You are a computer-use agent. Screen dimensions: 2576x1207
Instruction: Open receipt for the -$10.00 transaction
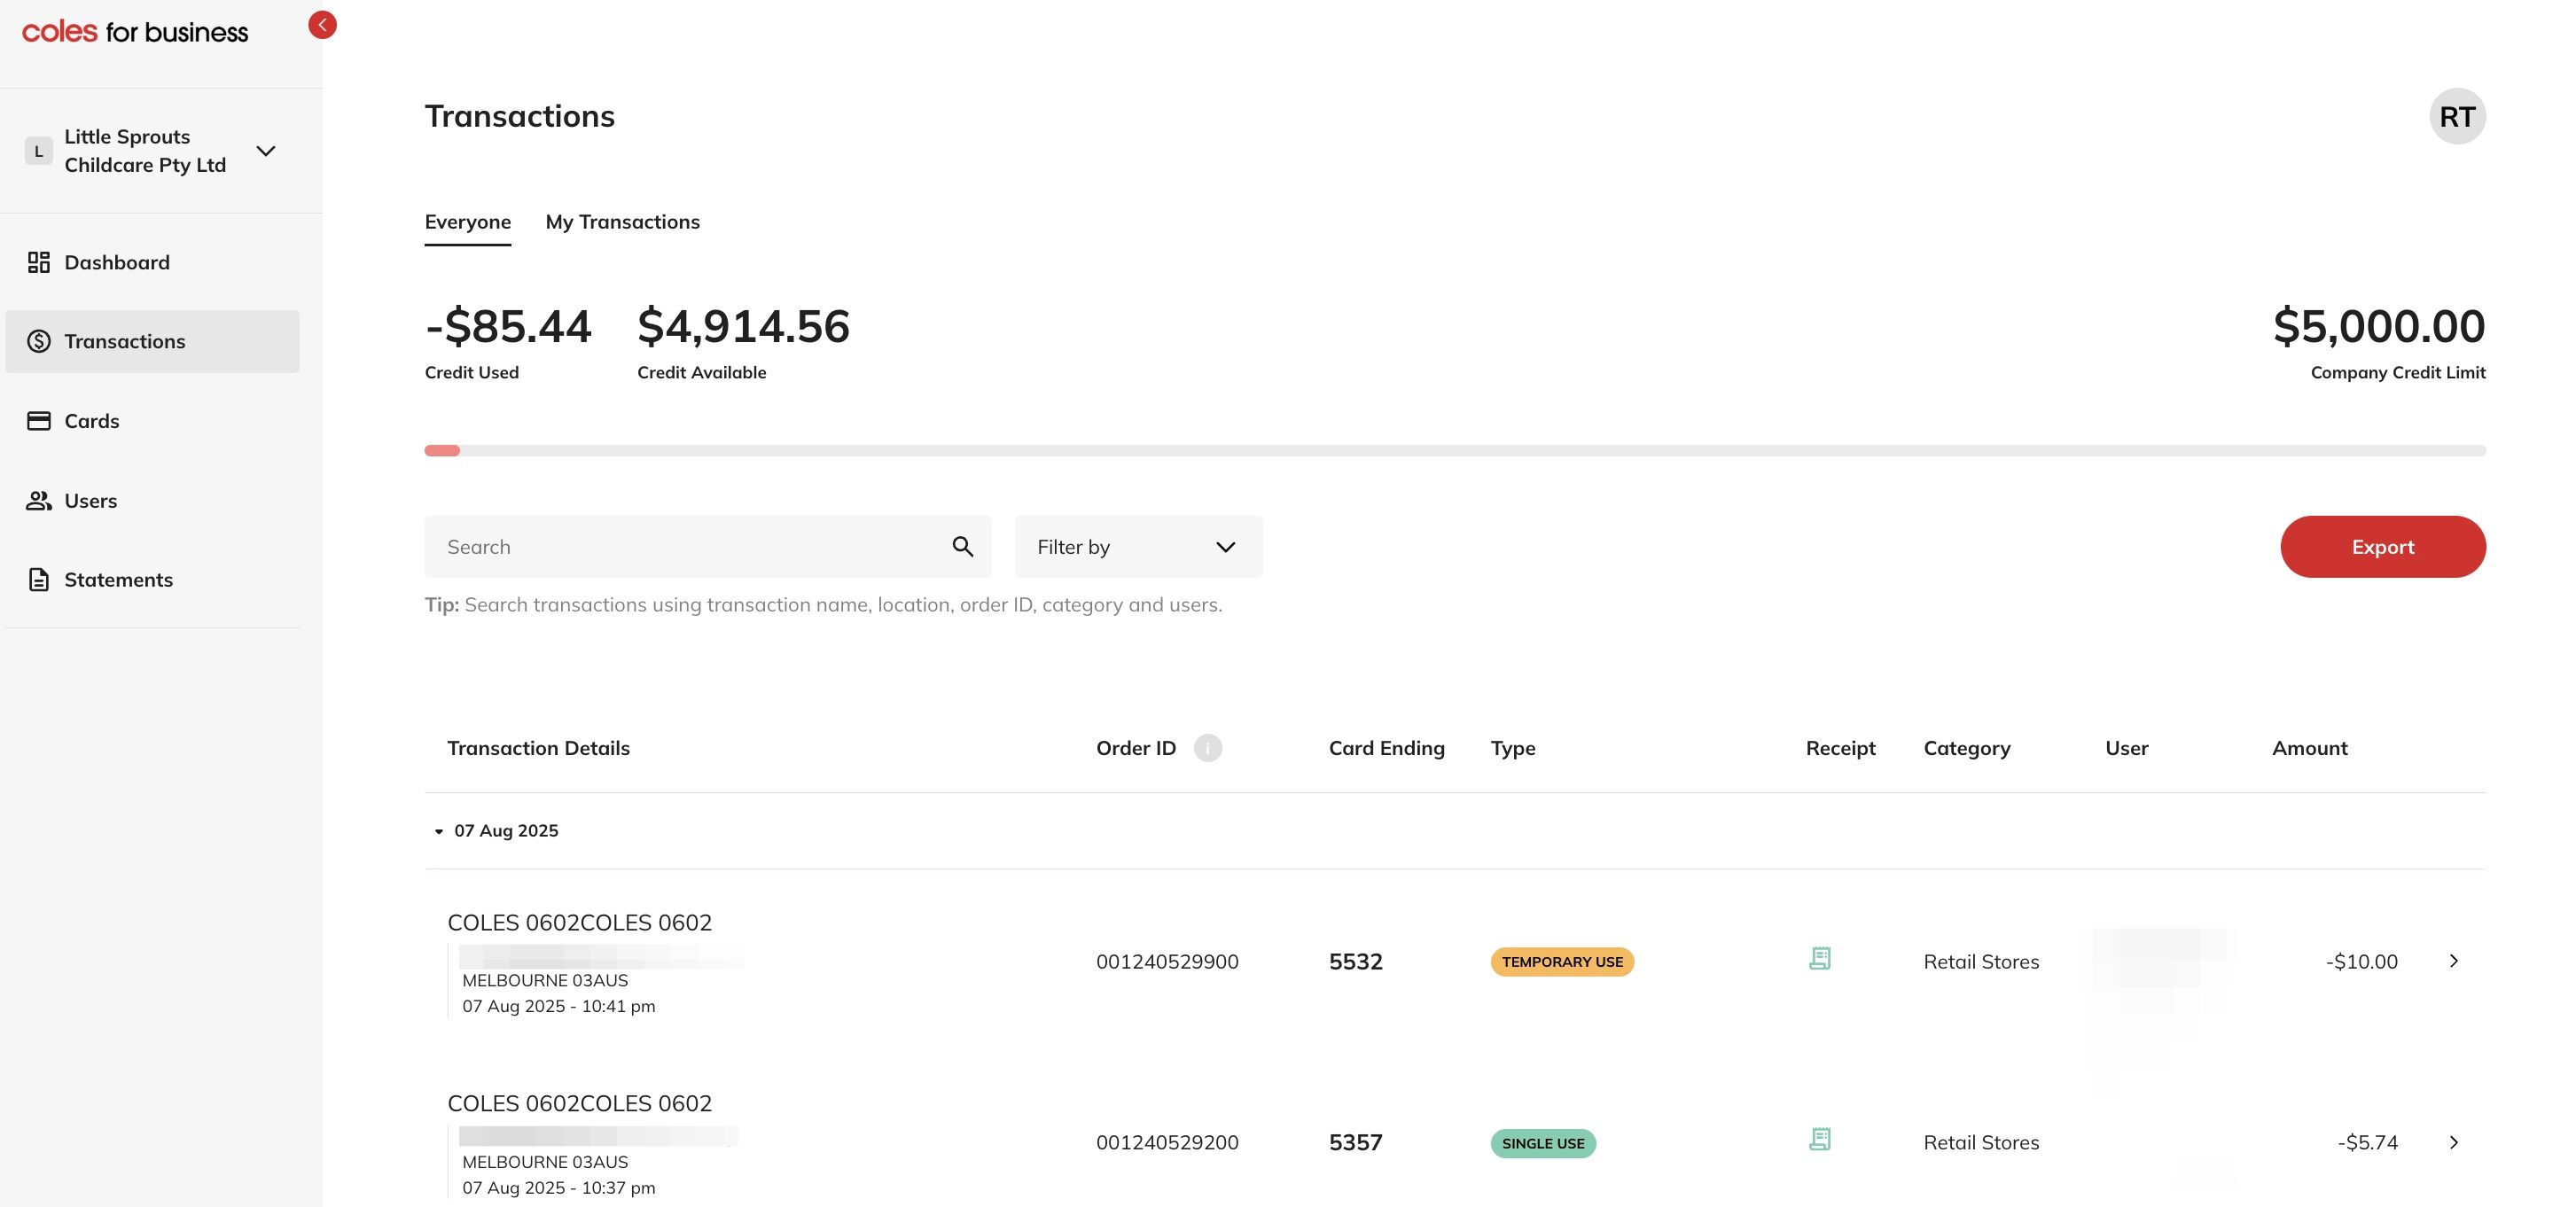pyautogui.click(x=1819, y=959)
